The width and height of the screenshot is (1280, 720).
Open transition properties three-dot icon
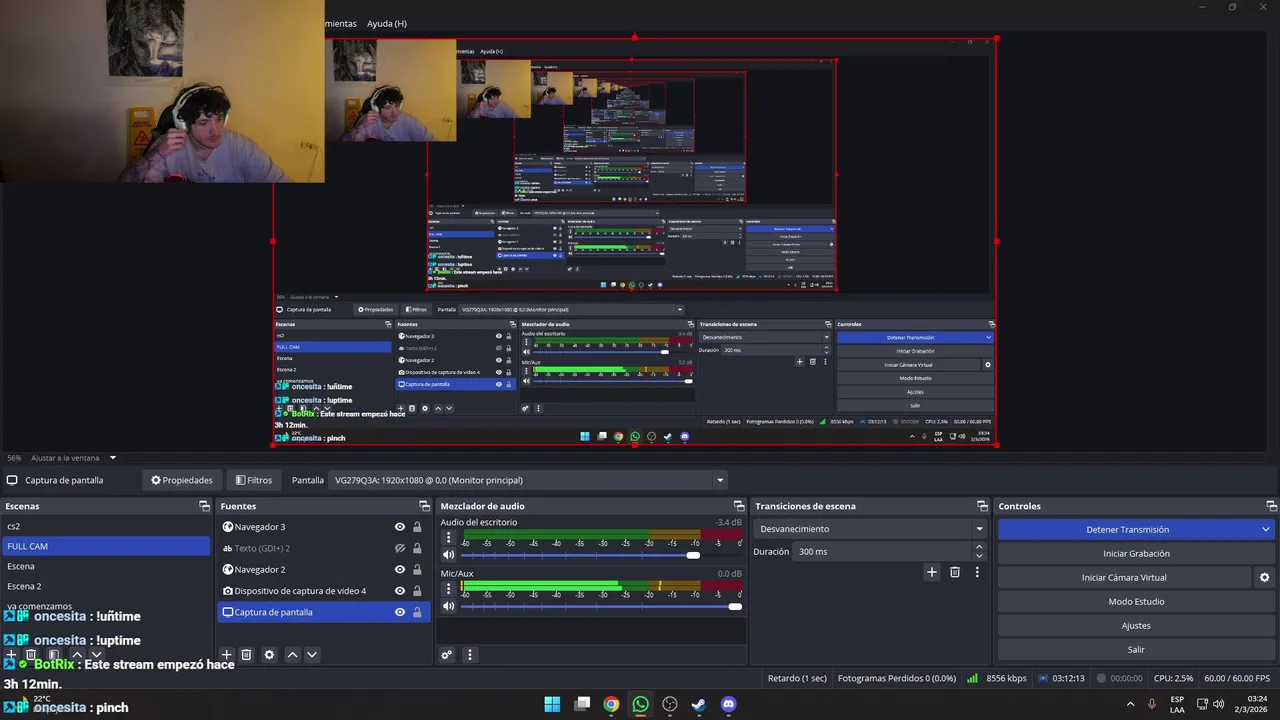[x=977, y=572]
